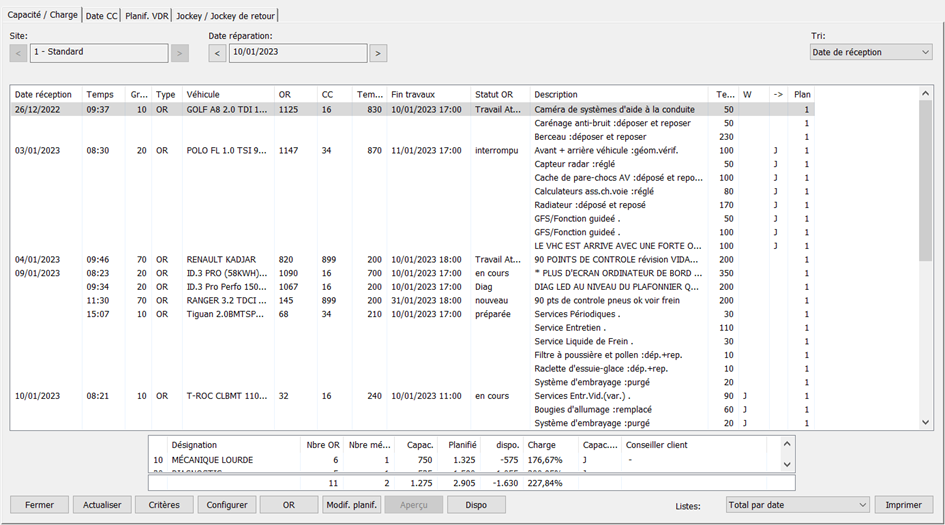Select the Tiguan 2.0BMTSP row
945x525 pixels.
(412, 314)
